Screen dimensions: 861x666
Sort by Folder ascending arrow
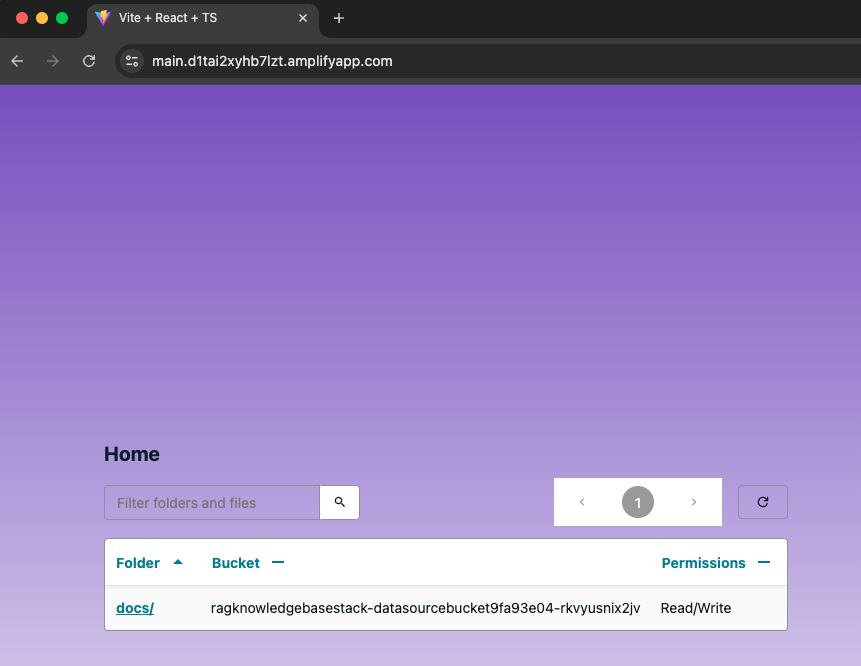pos(178,562)
